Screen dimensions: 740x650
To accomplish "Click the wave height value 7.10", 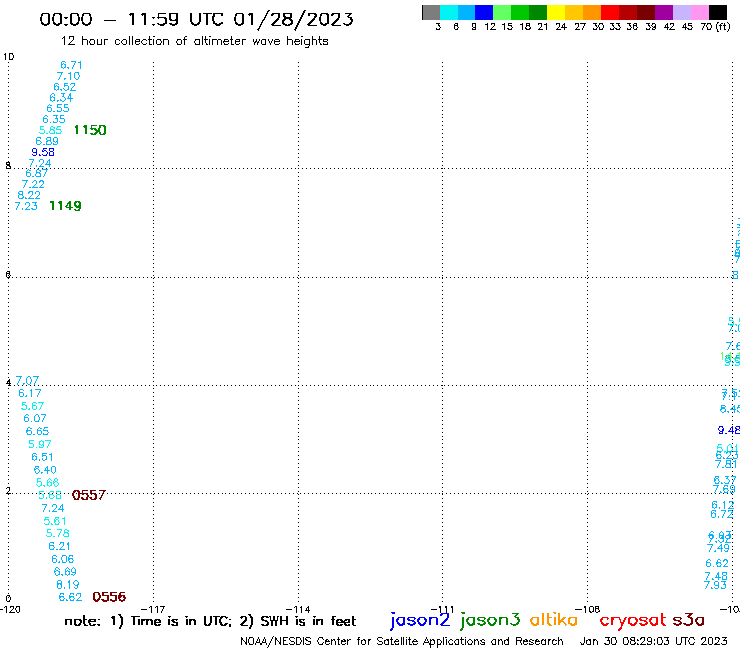I will 68,76.
